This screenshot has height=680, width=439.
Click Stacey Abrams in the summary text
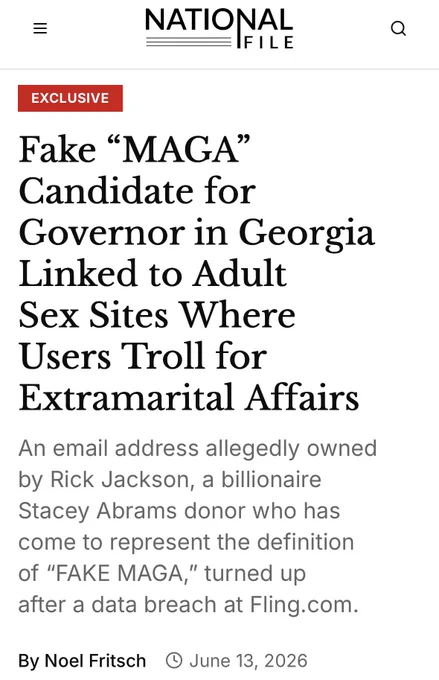(x=98, y=511)
